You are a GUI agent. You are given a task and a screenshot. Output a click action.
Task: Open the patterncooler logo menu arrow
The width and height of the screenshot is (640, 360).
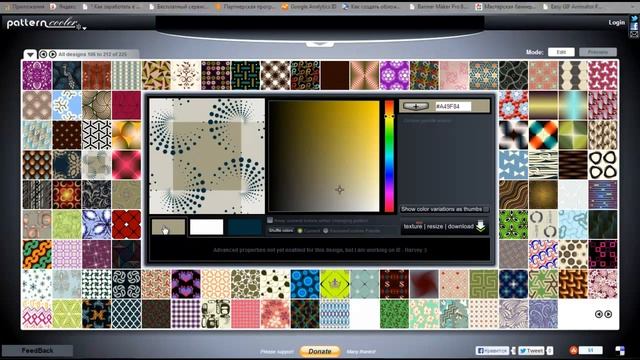coord(84,28)
